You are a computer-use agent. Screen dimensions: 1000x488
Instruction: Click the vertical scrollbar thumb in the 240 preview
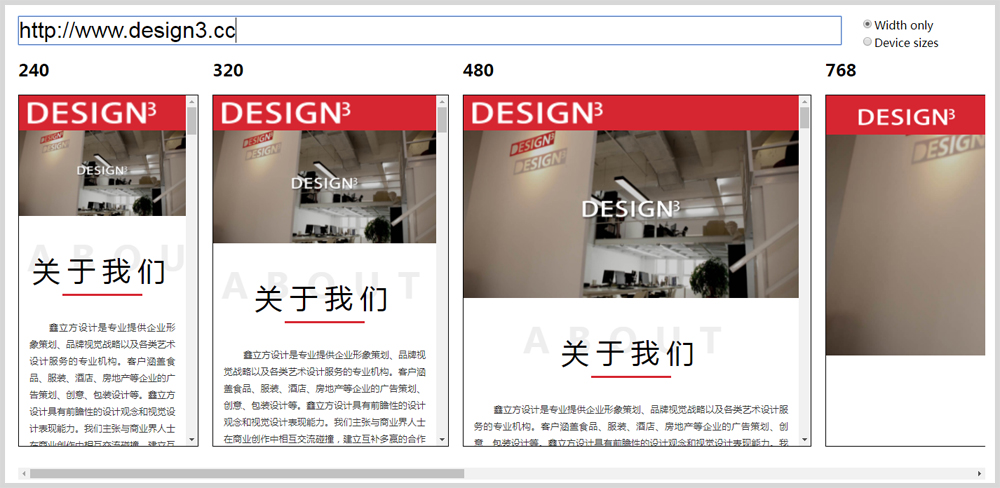click(191, 121)
